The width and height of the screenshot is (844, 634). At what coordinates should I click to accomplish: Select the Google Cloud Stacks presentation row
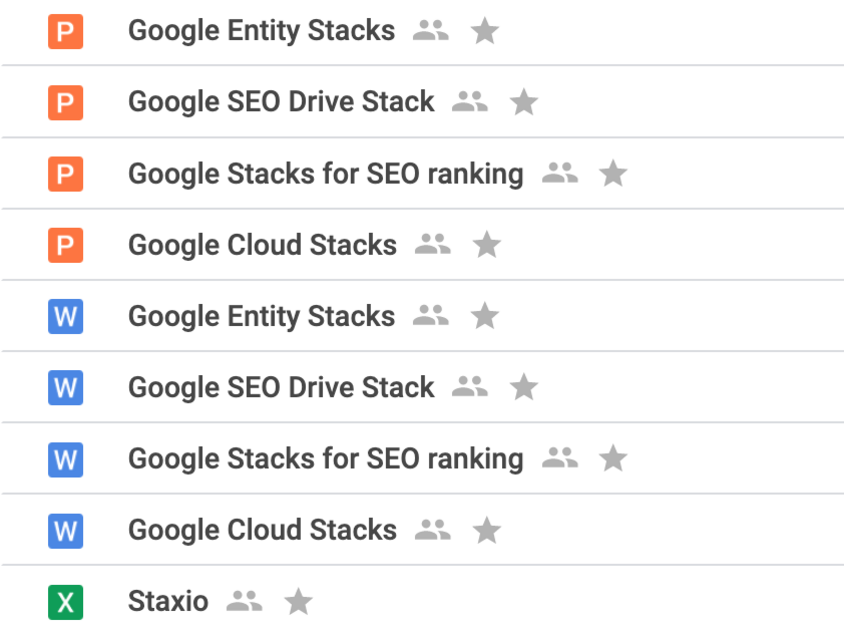262,244
